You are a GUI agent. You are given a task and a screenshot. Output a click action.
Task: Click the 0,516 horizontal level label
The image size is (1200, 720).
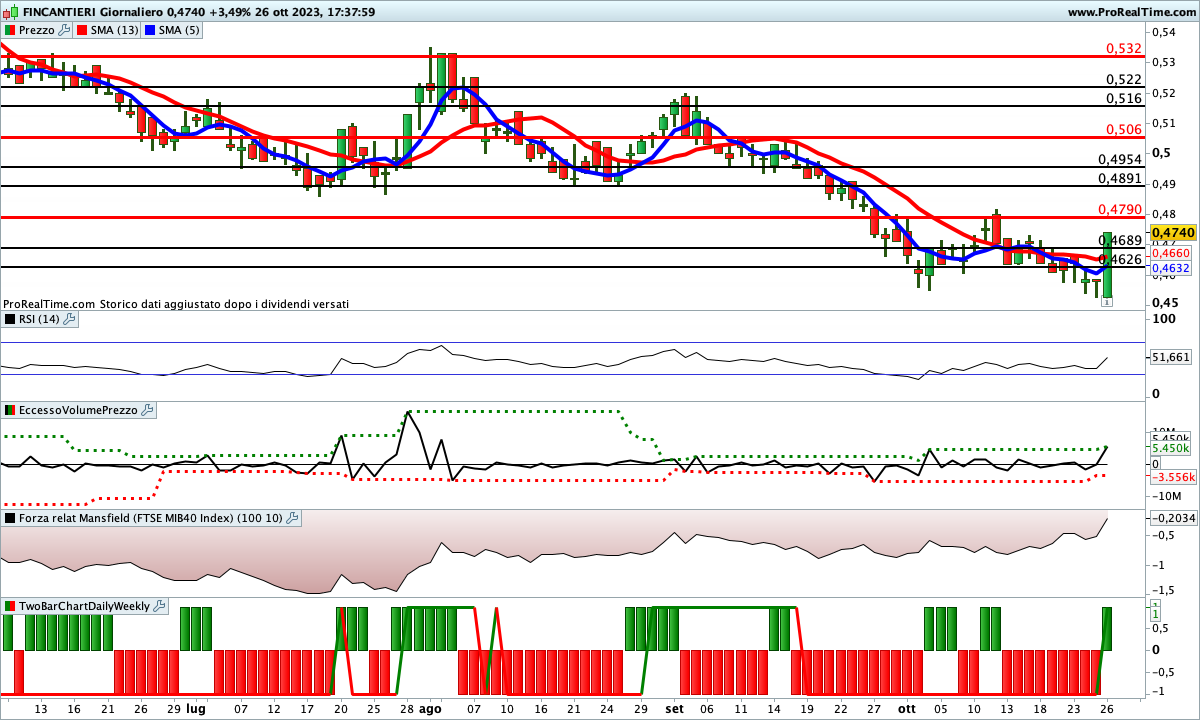point(1124,98)
